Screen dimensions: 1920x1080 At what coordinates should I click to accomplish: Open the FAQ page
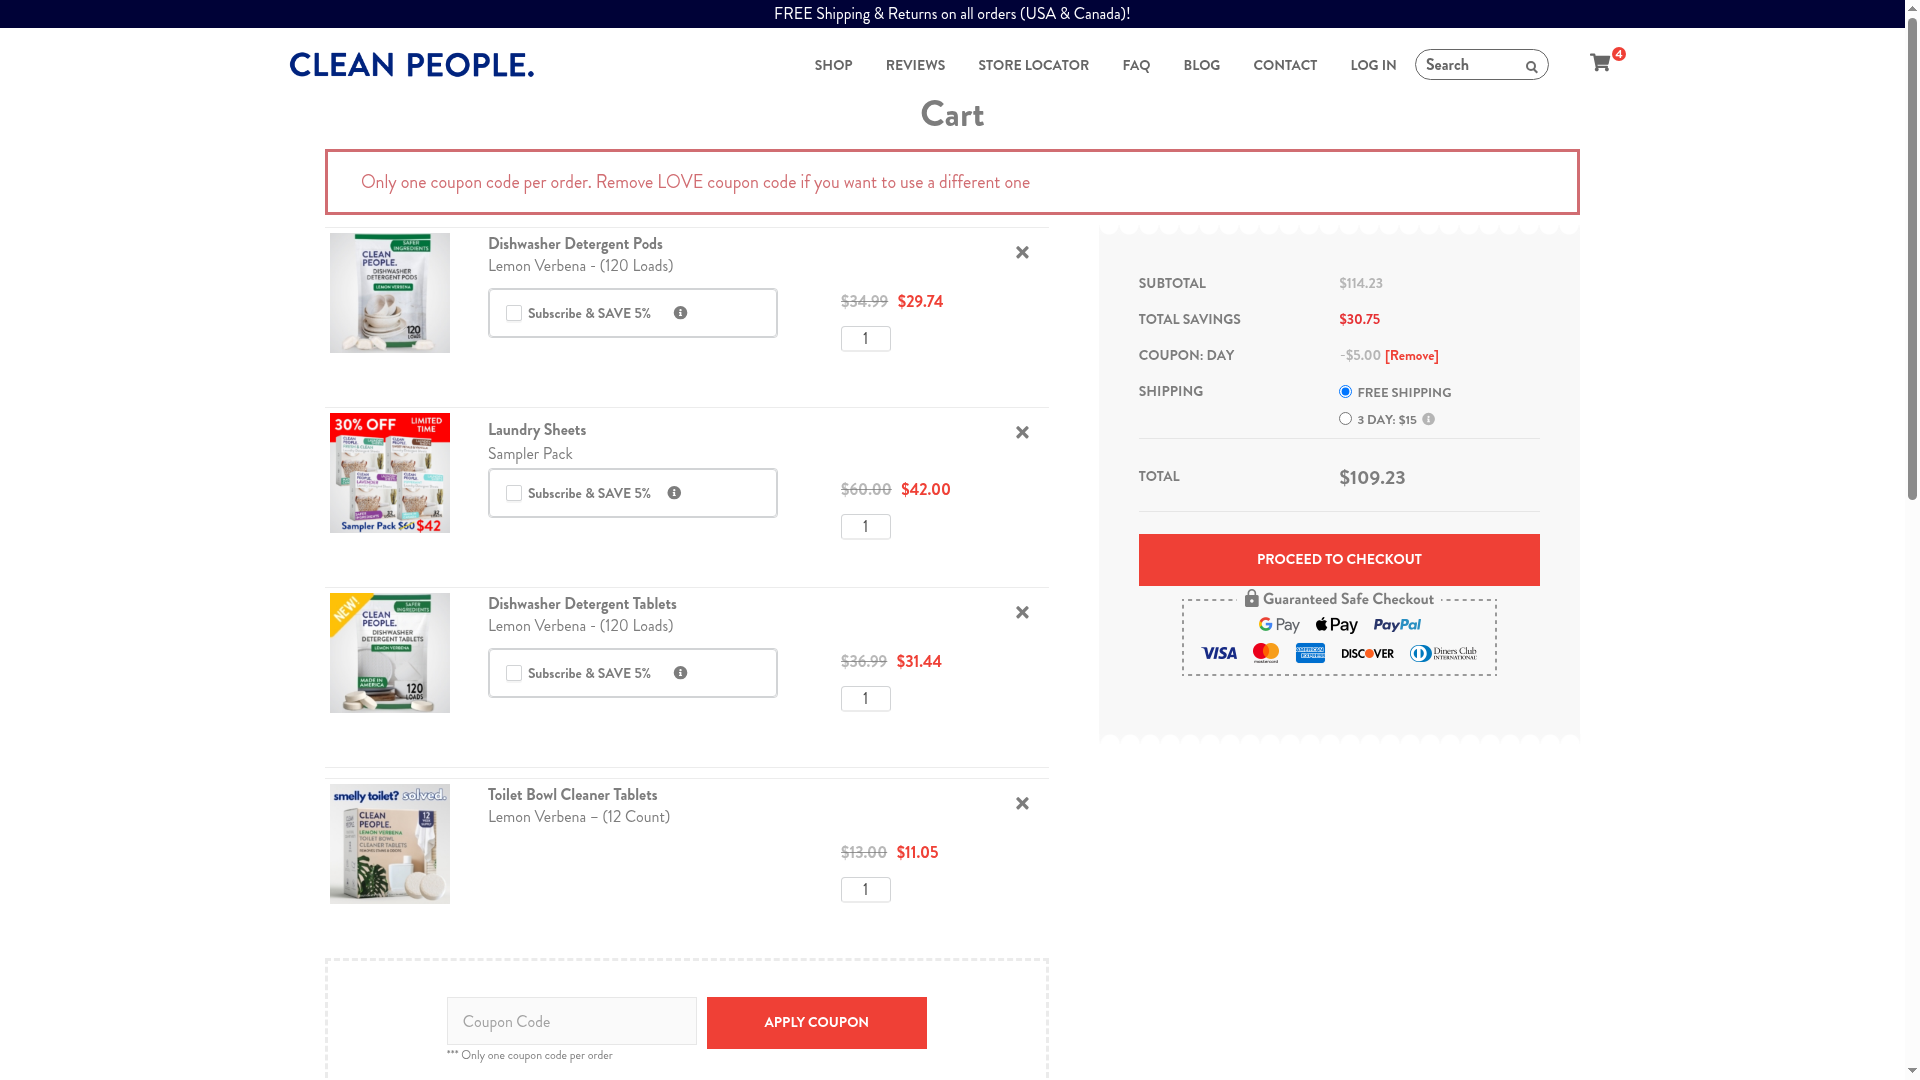pyautogui.click(x=1136, y=65)
